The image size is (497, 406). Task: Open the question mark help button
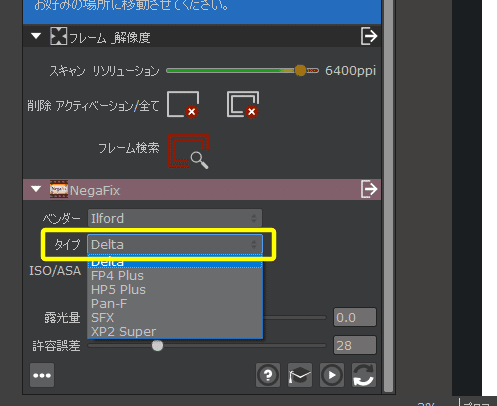[x=268, y=375]
